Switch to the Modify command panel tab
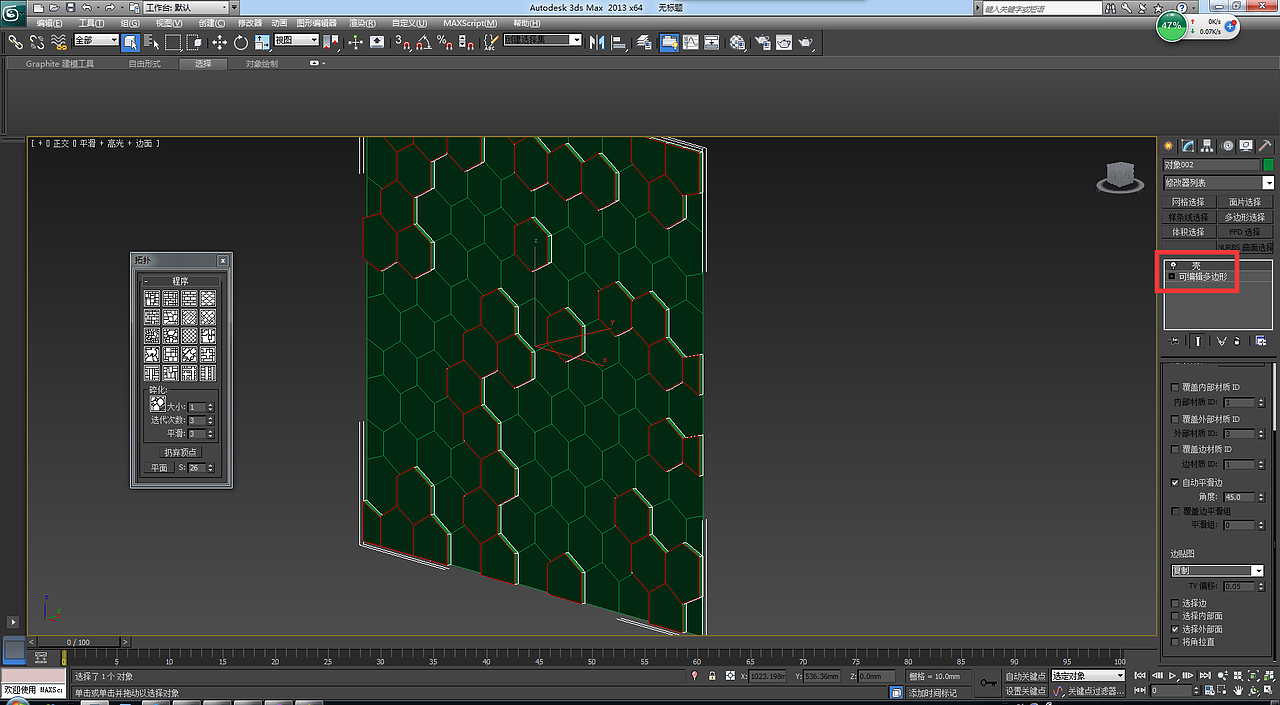1280x705 pixels. tap(1188, 146)
